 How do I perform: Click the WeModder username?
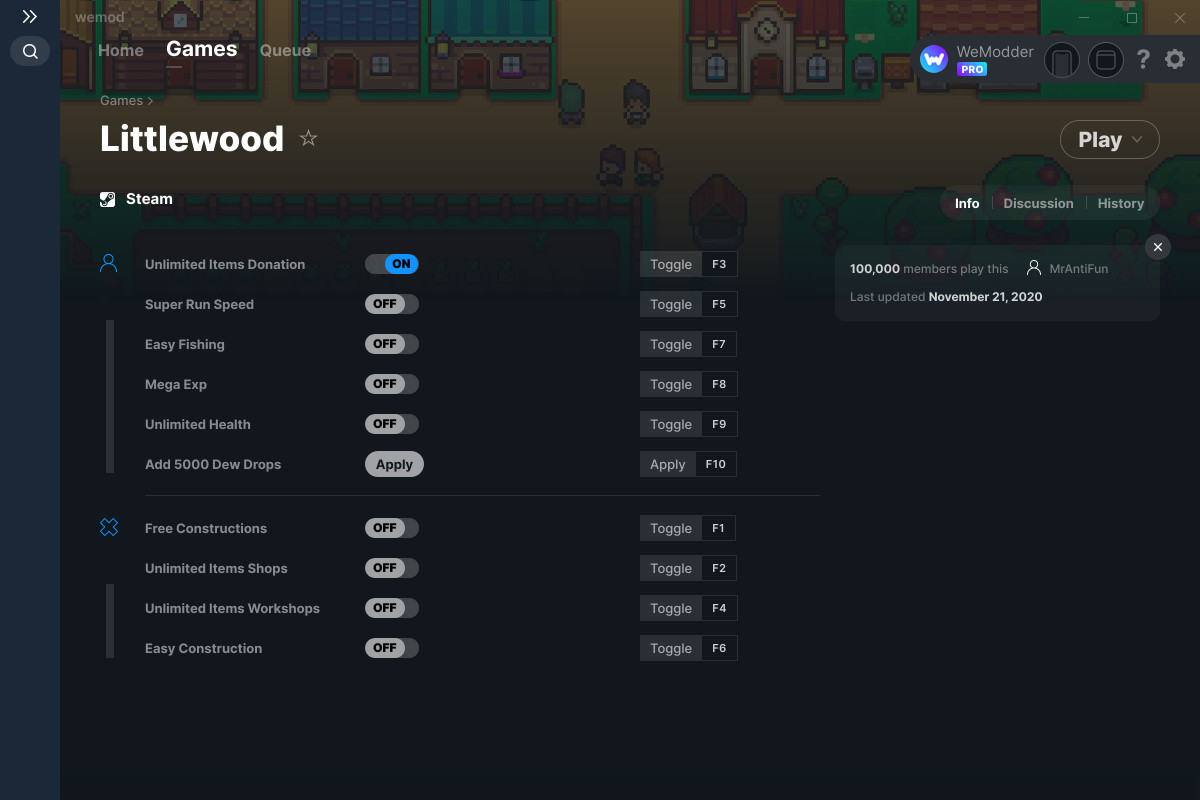tap(995, 52)
